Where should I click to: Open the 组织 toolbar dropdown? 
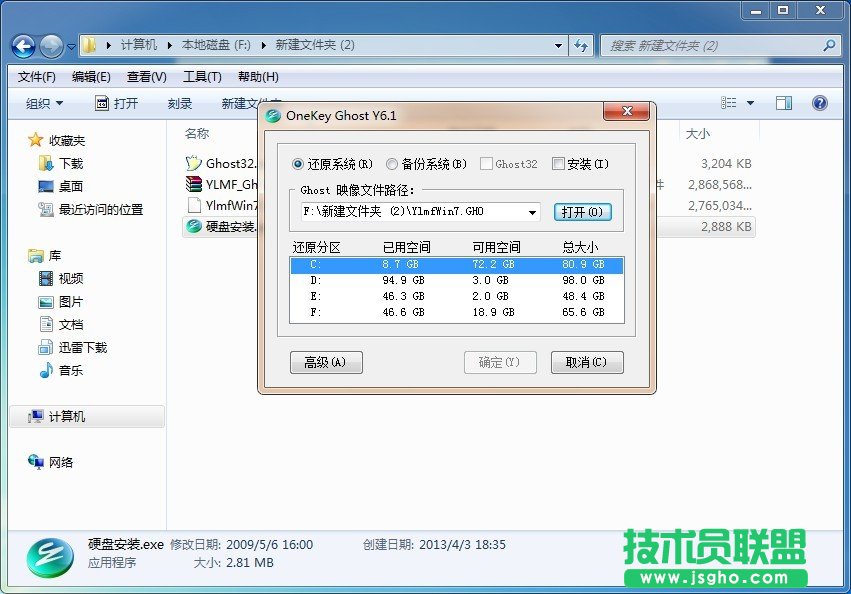click(43, 102)
